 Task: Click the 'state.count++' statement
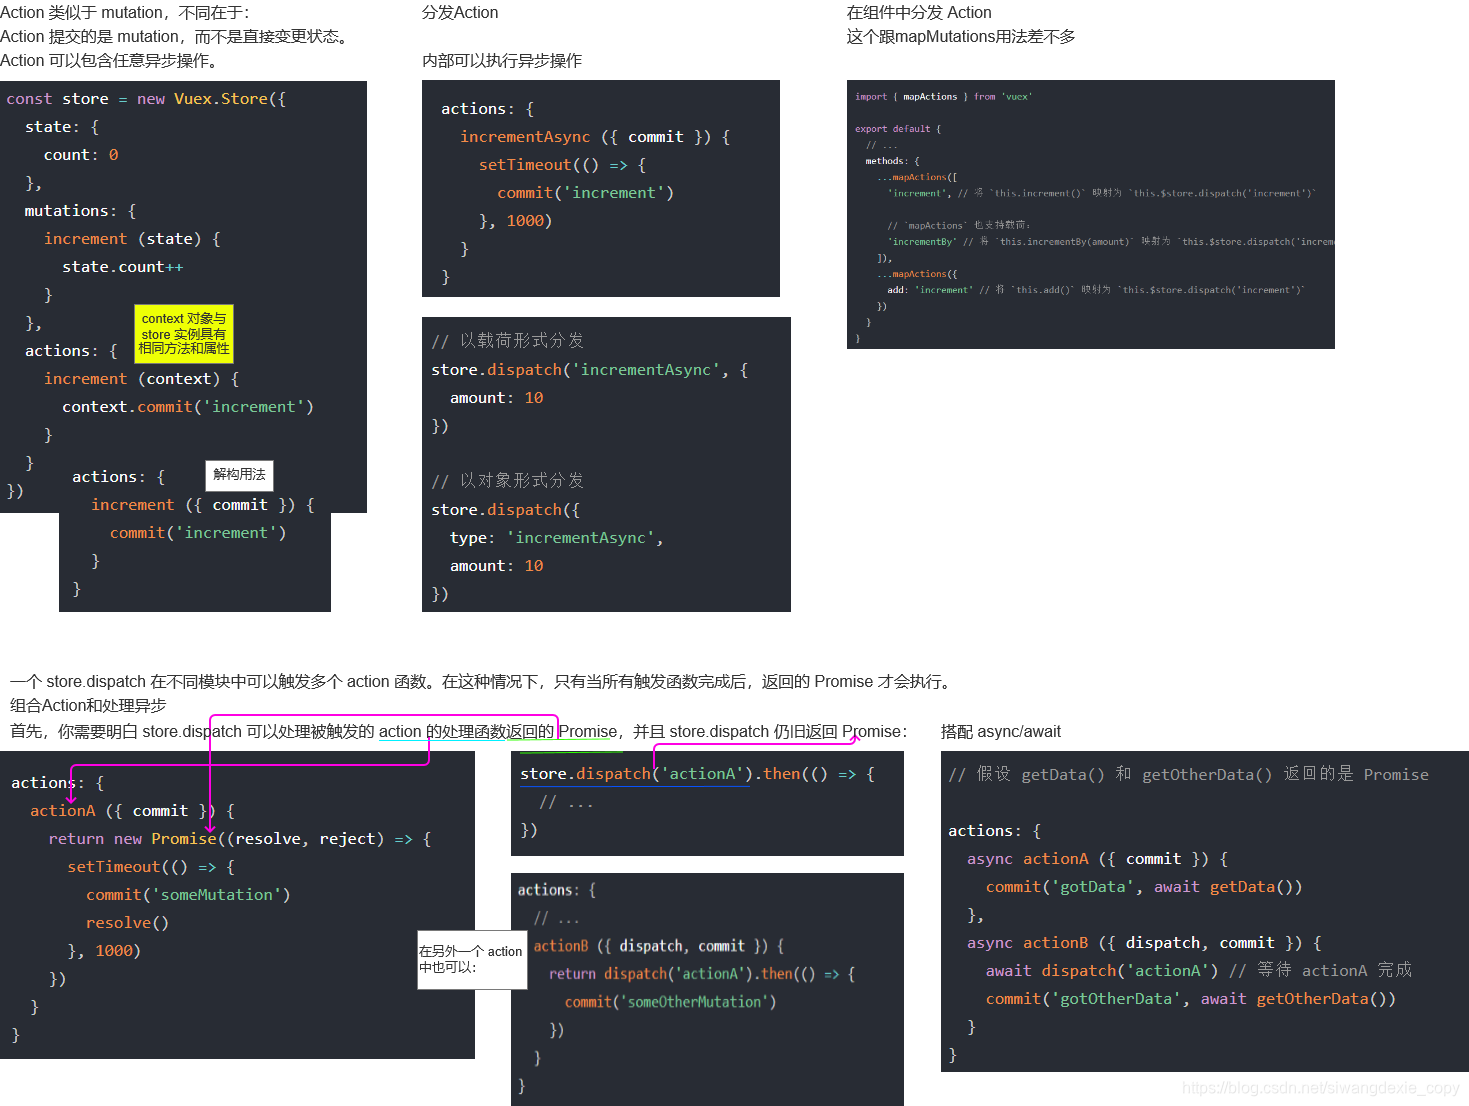pyautogui.click(x=123, y=267)
